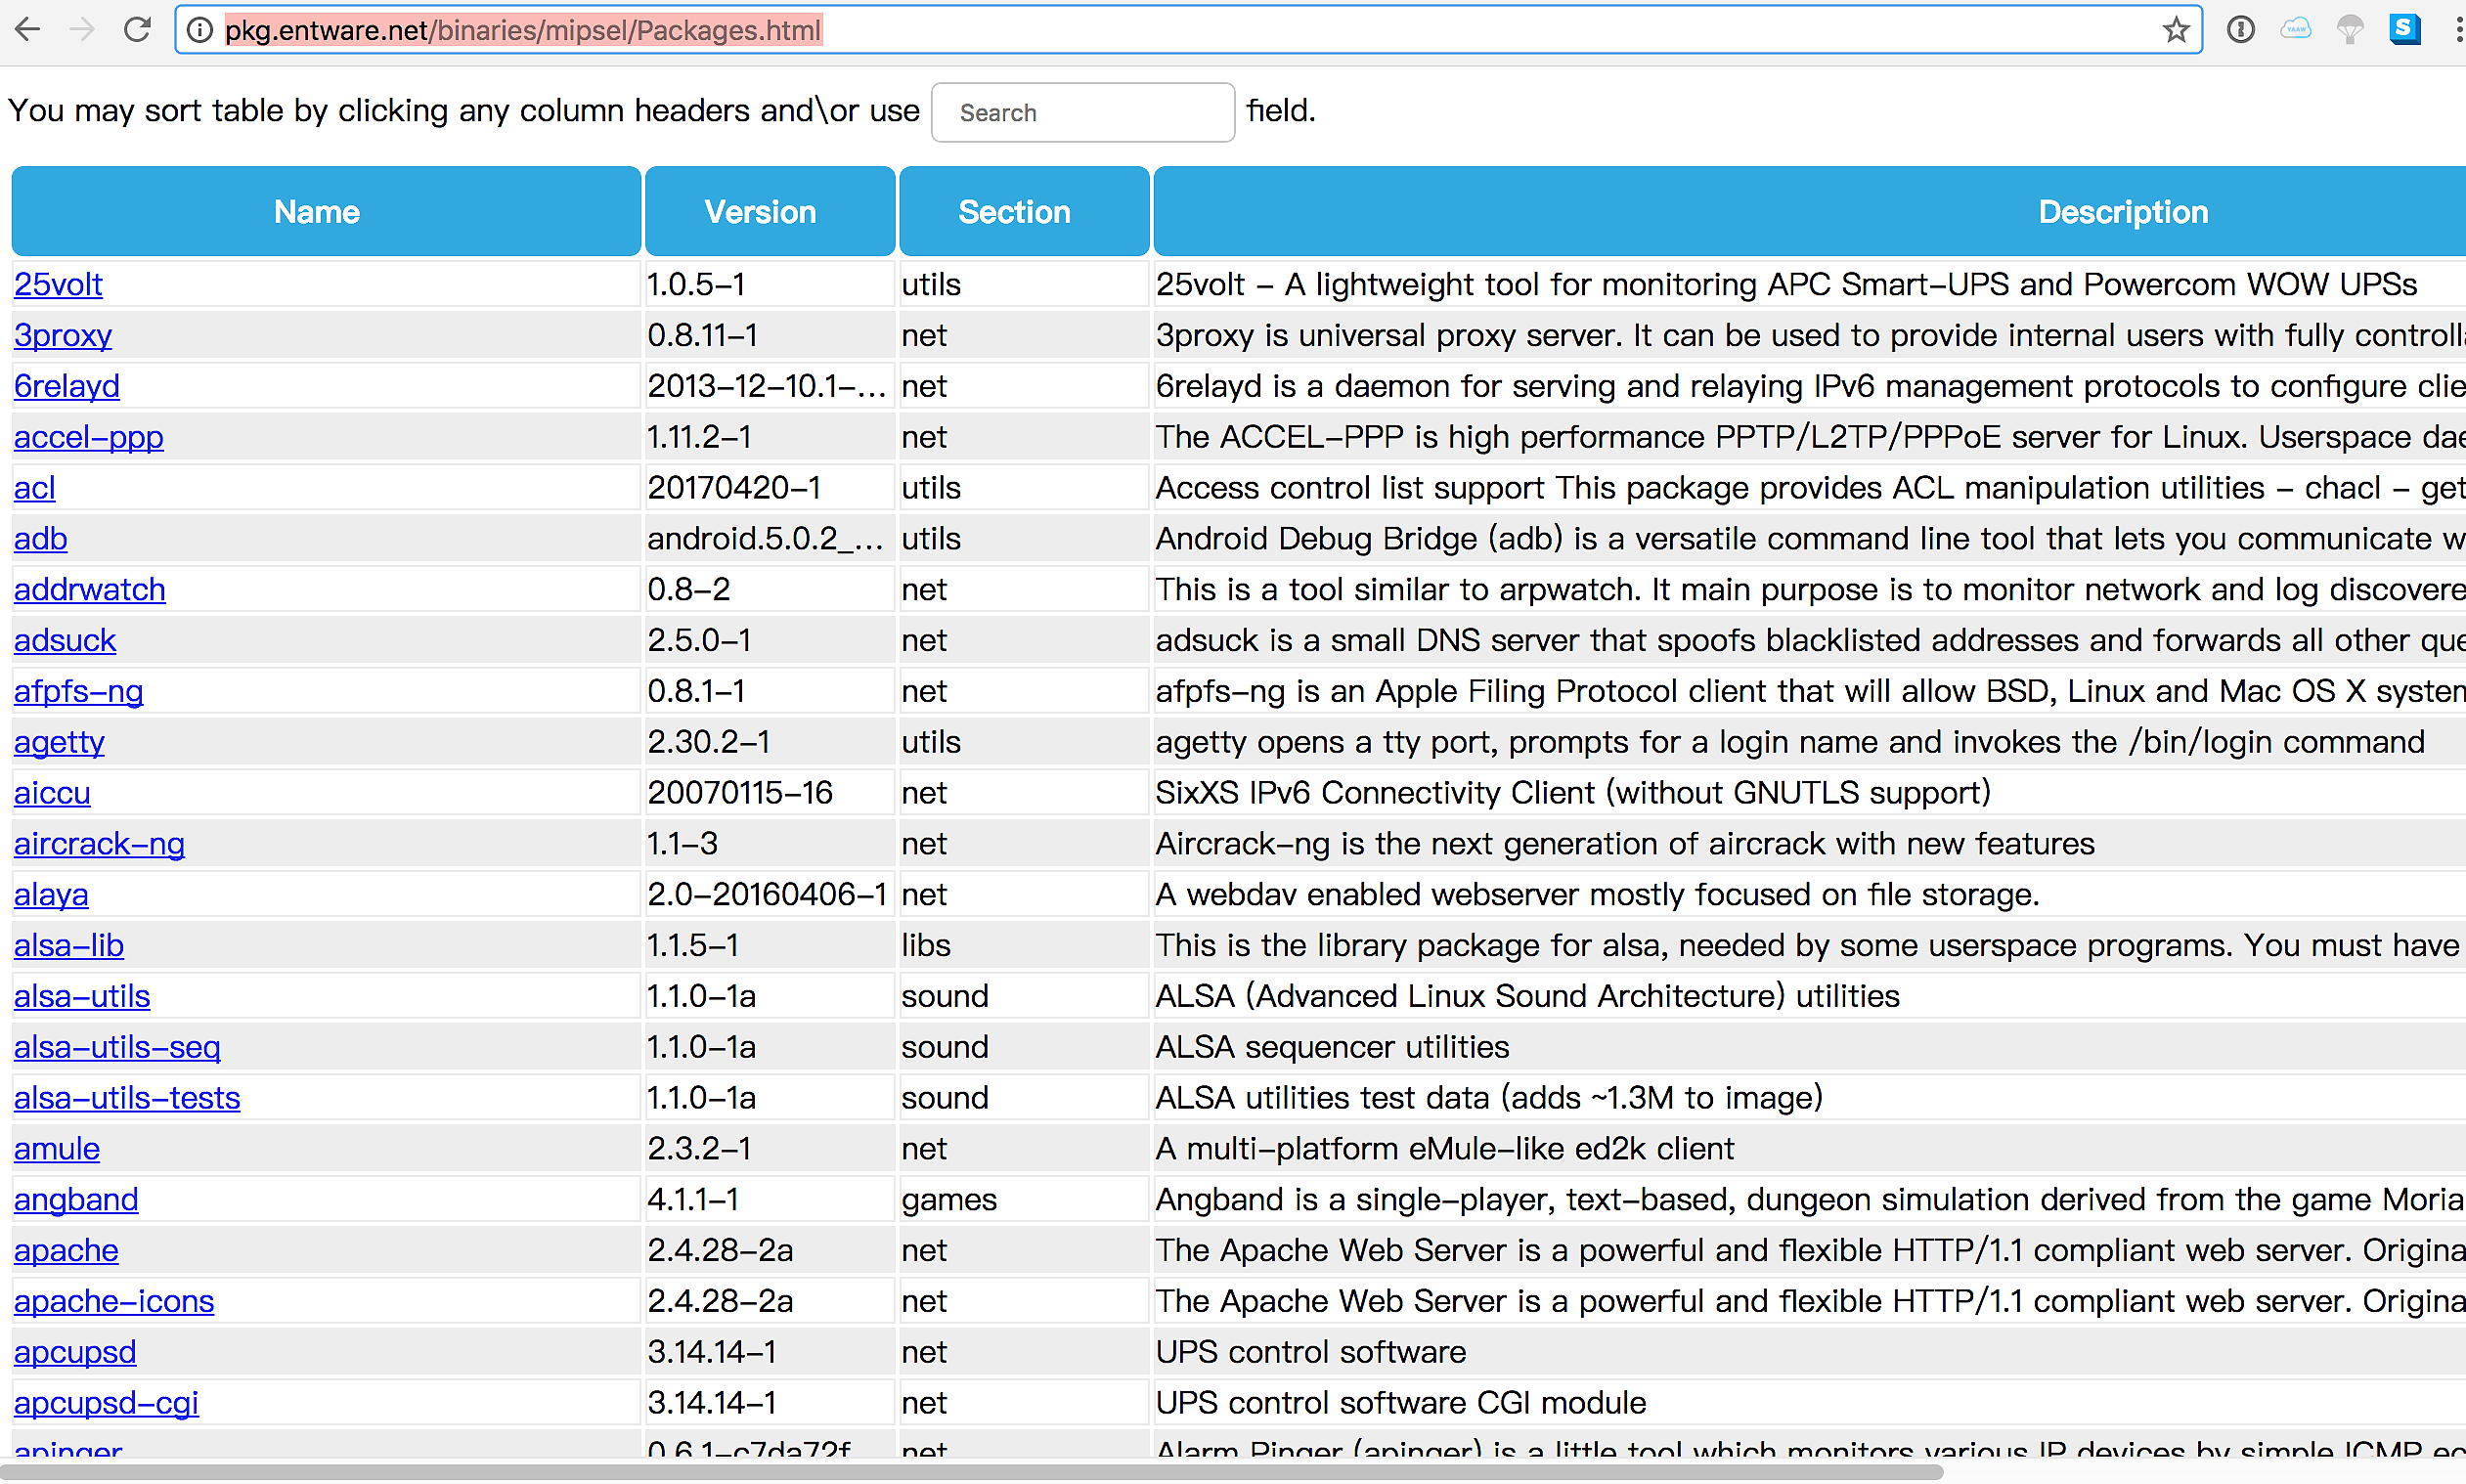The image size is (2466, 1484).
Task: Open the YAAW cloud extension
Action: click(2295, 30)
